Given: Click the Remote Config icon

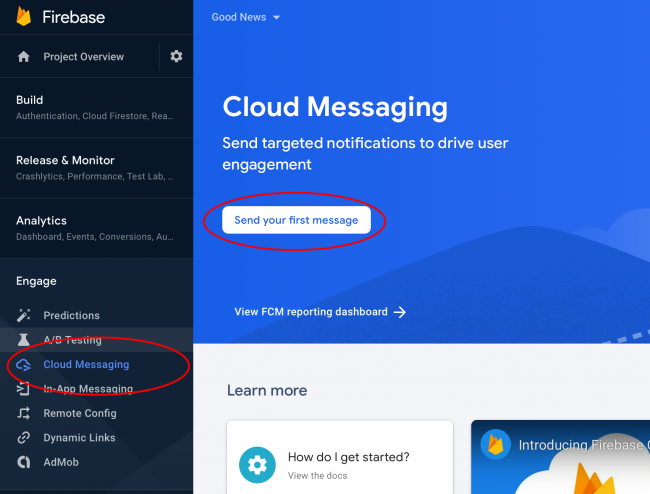Looking at the screenshot, I should [x=24, y=413].
